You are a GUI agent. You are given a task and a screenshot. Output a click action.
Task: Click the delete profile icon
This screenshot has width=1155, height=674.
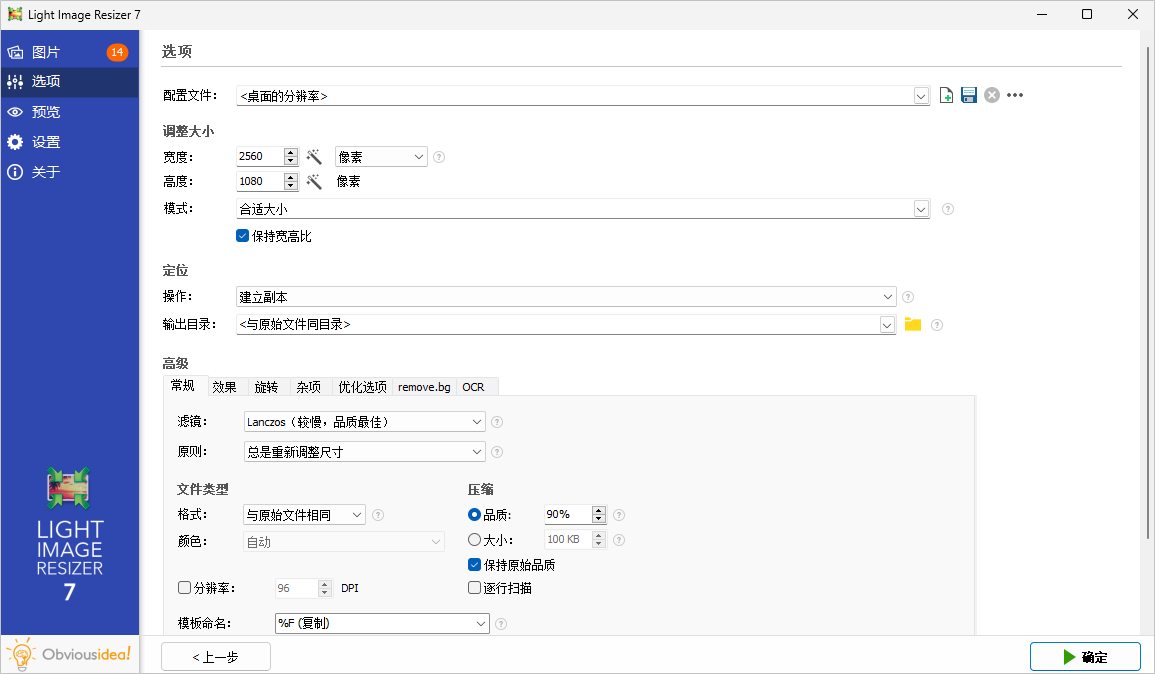(x=992, y=96)
